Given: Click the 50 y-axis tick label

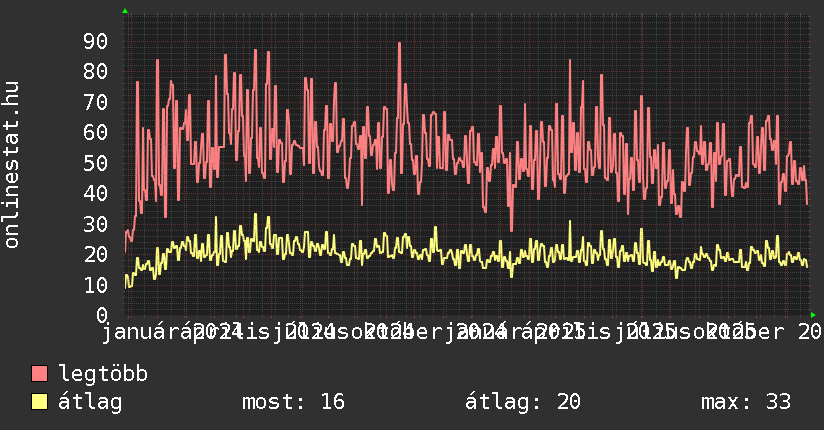Looking at the screenshot, I should point(95,163).
